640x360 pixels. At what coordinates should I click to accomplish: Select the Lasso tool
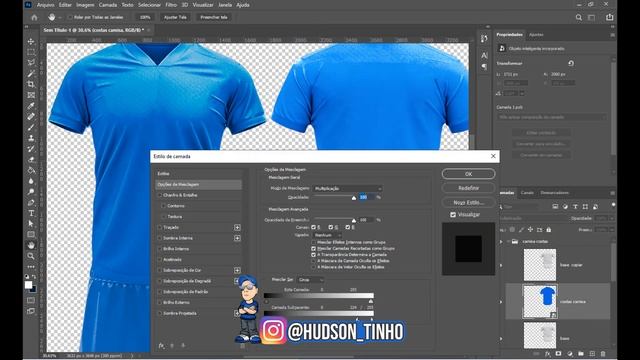[31, 63]
